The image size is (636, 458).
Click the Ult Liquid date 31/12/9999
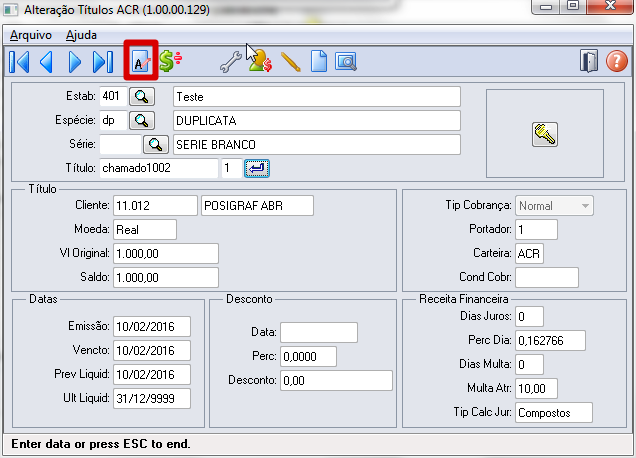pyautogui.click(x=152, y=398)
